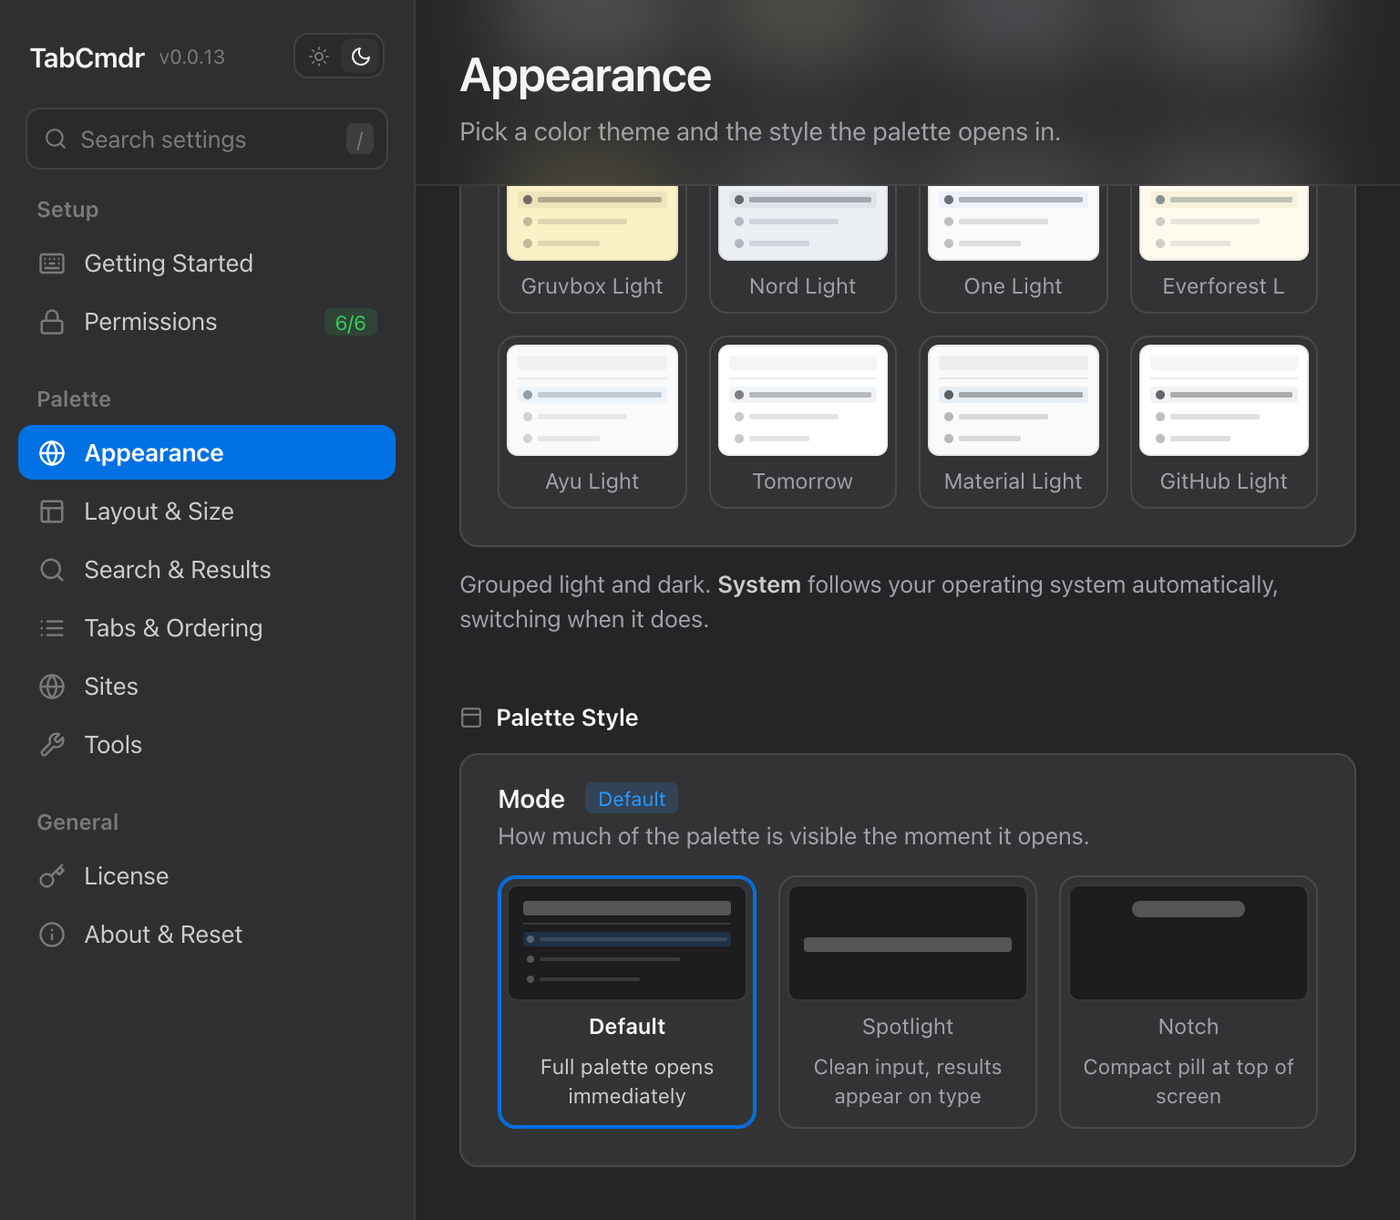Click the 6/6 permissions badge

(350, 323)
